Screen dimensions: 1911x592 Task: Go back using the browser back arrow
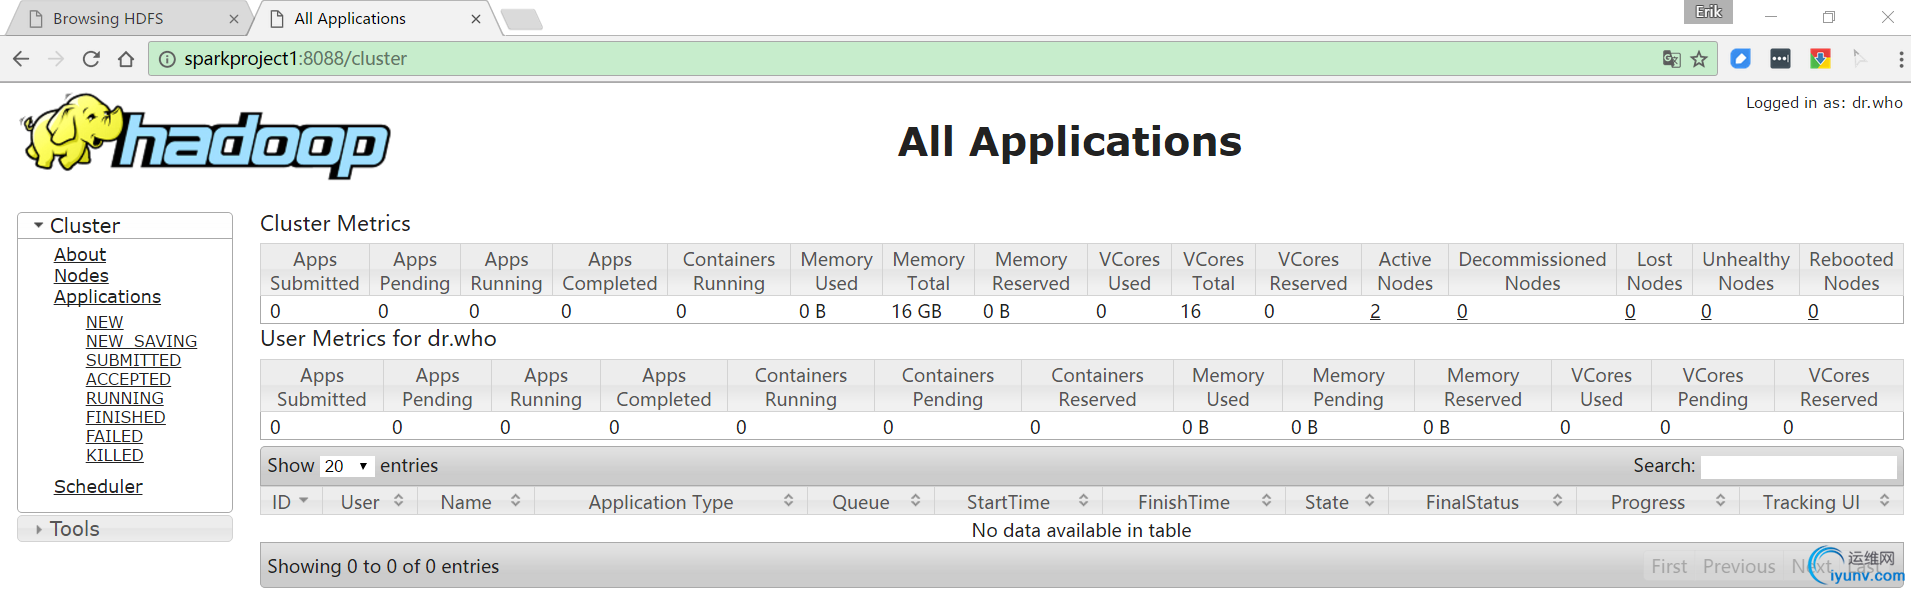pyautogui.click(x=21, y=59)
